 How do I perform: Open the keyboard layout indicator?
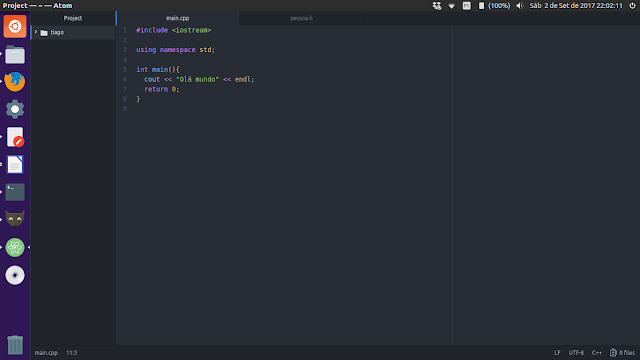(467, 6)
